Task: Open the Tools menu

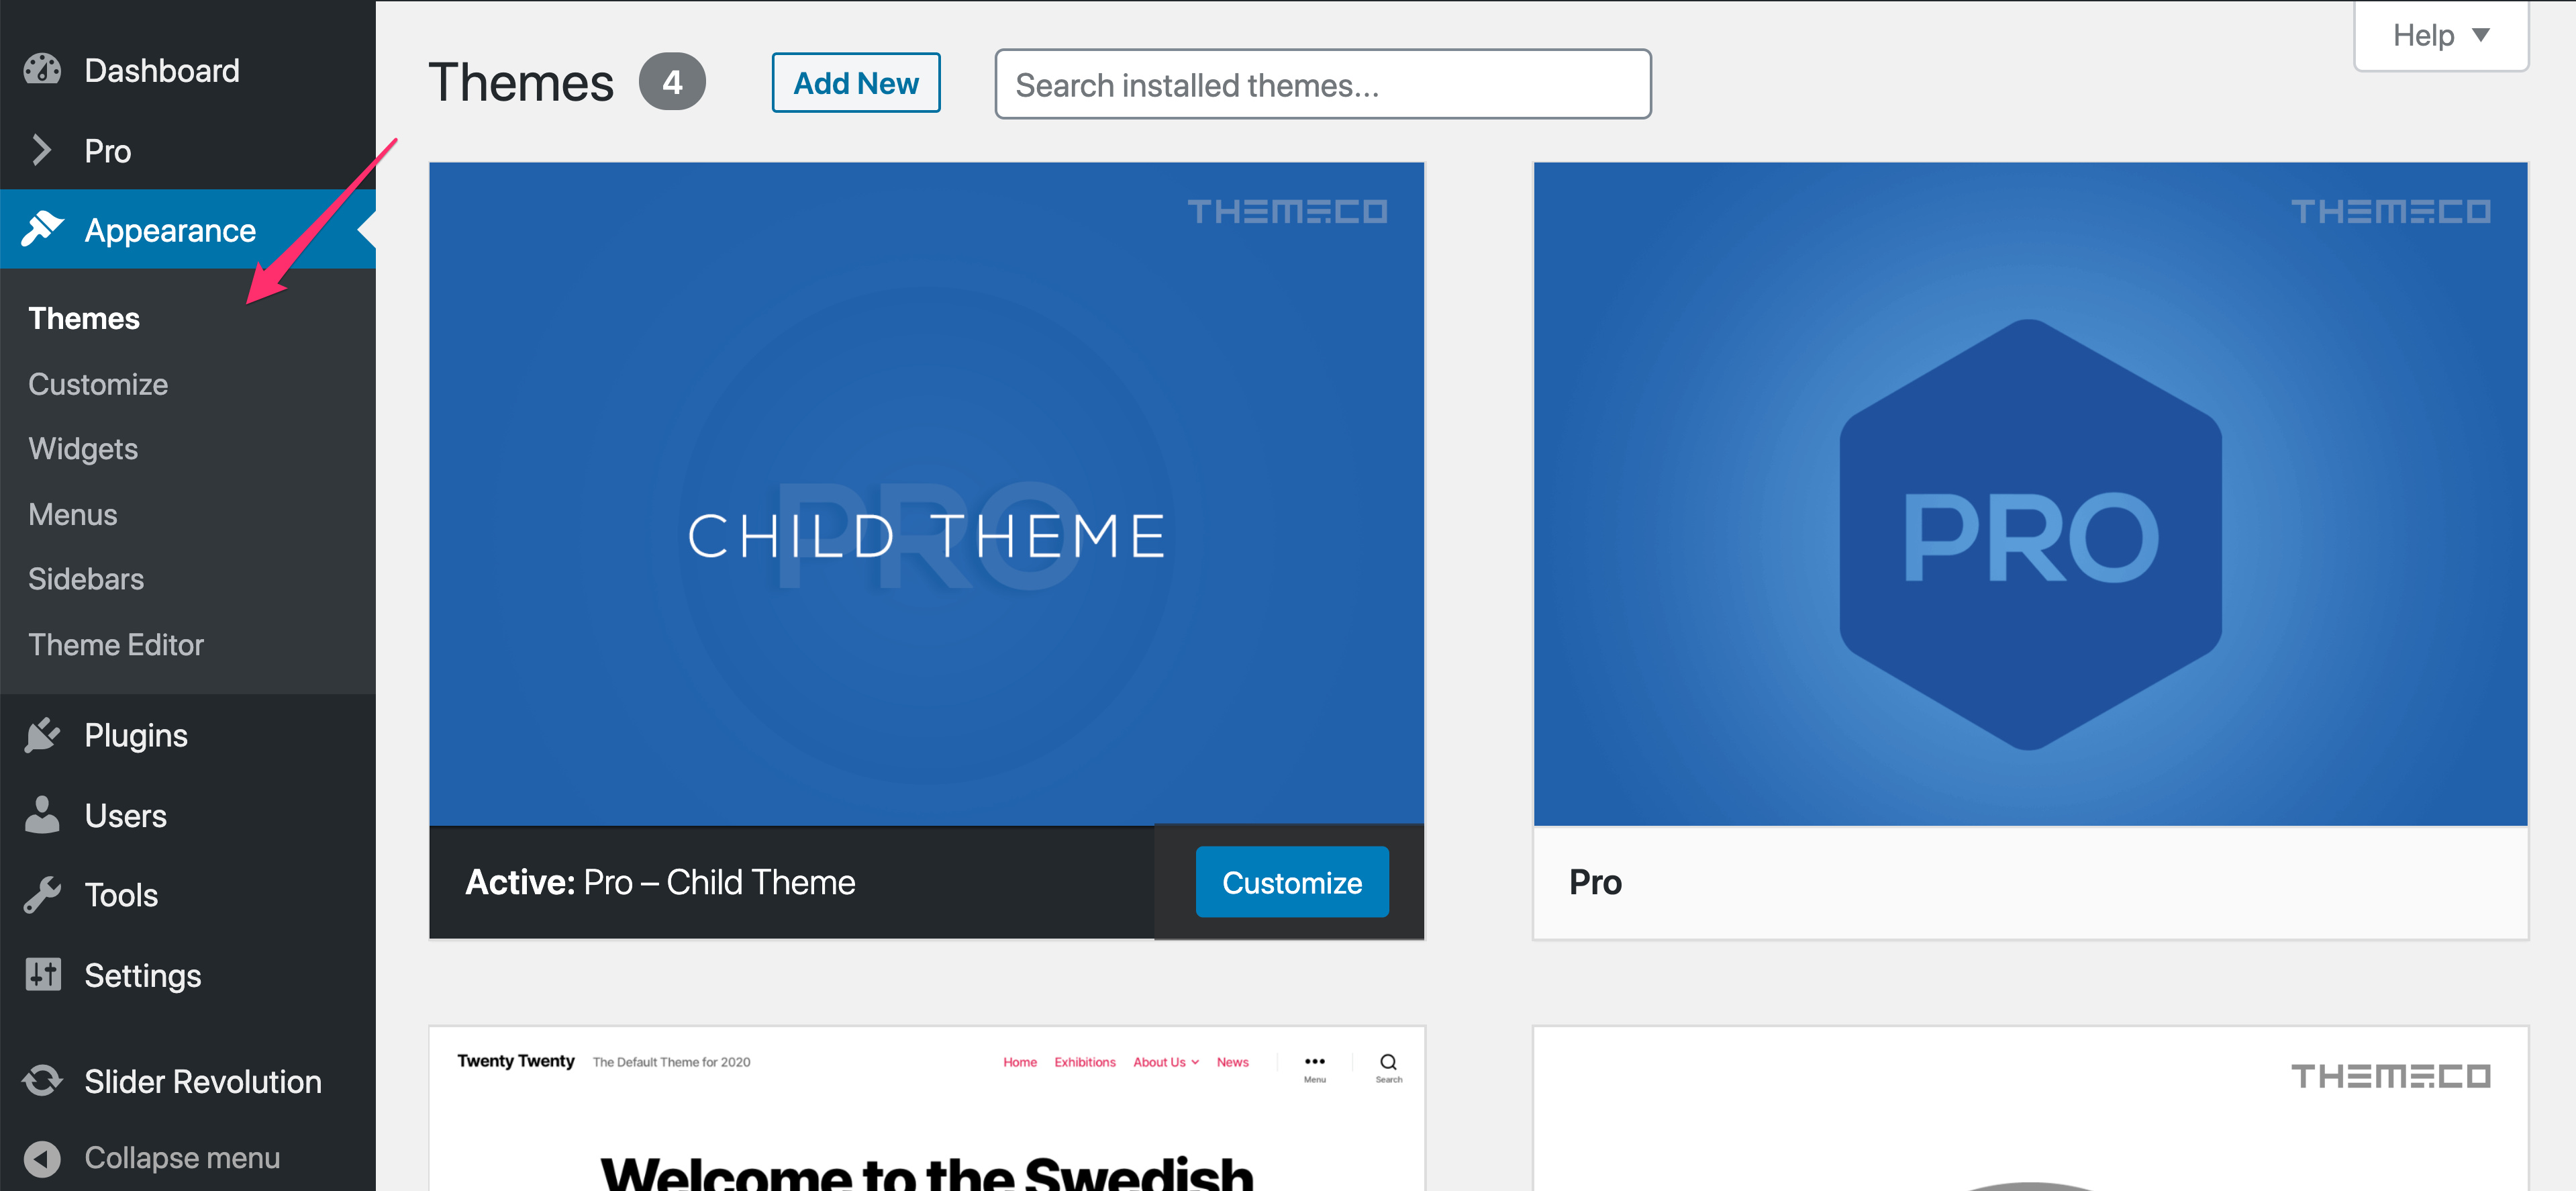Action: coord(188,895)
